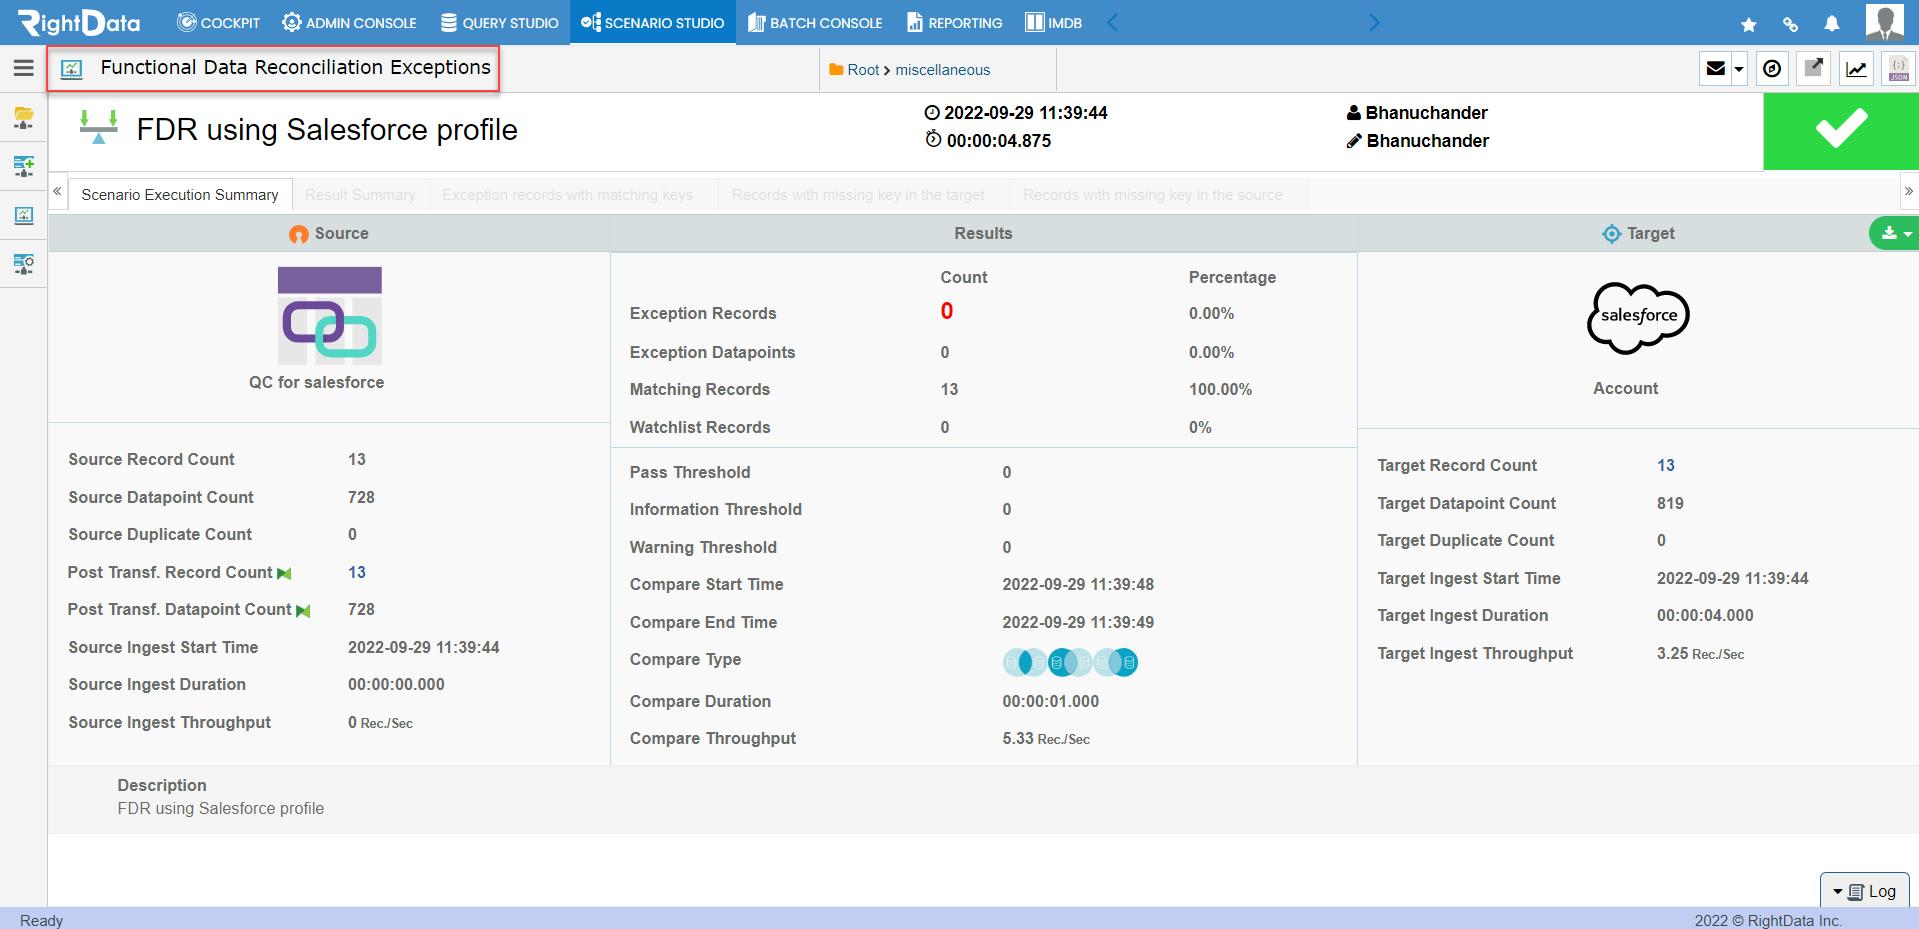Click the favorites star icon
The width and height of the screenshot is (1919, 929).
(1748, 24)
